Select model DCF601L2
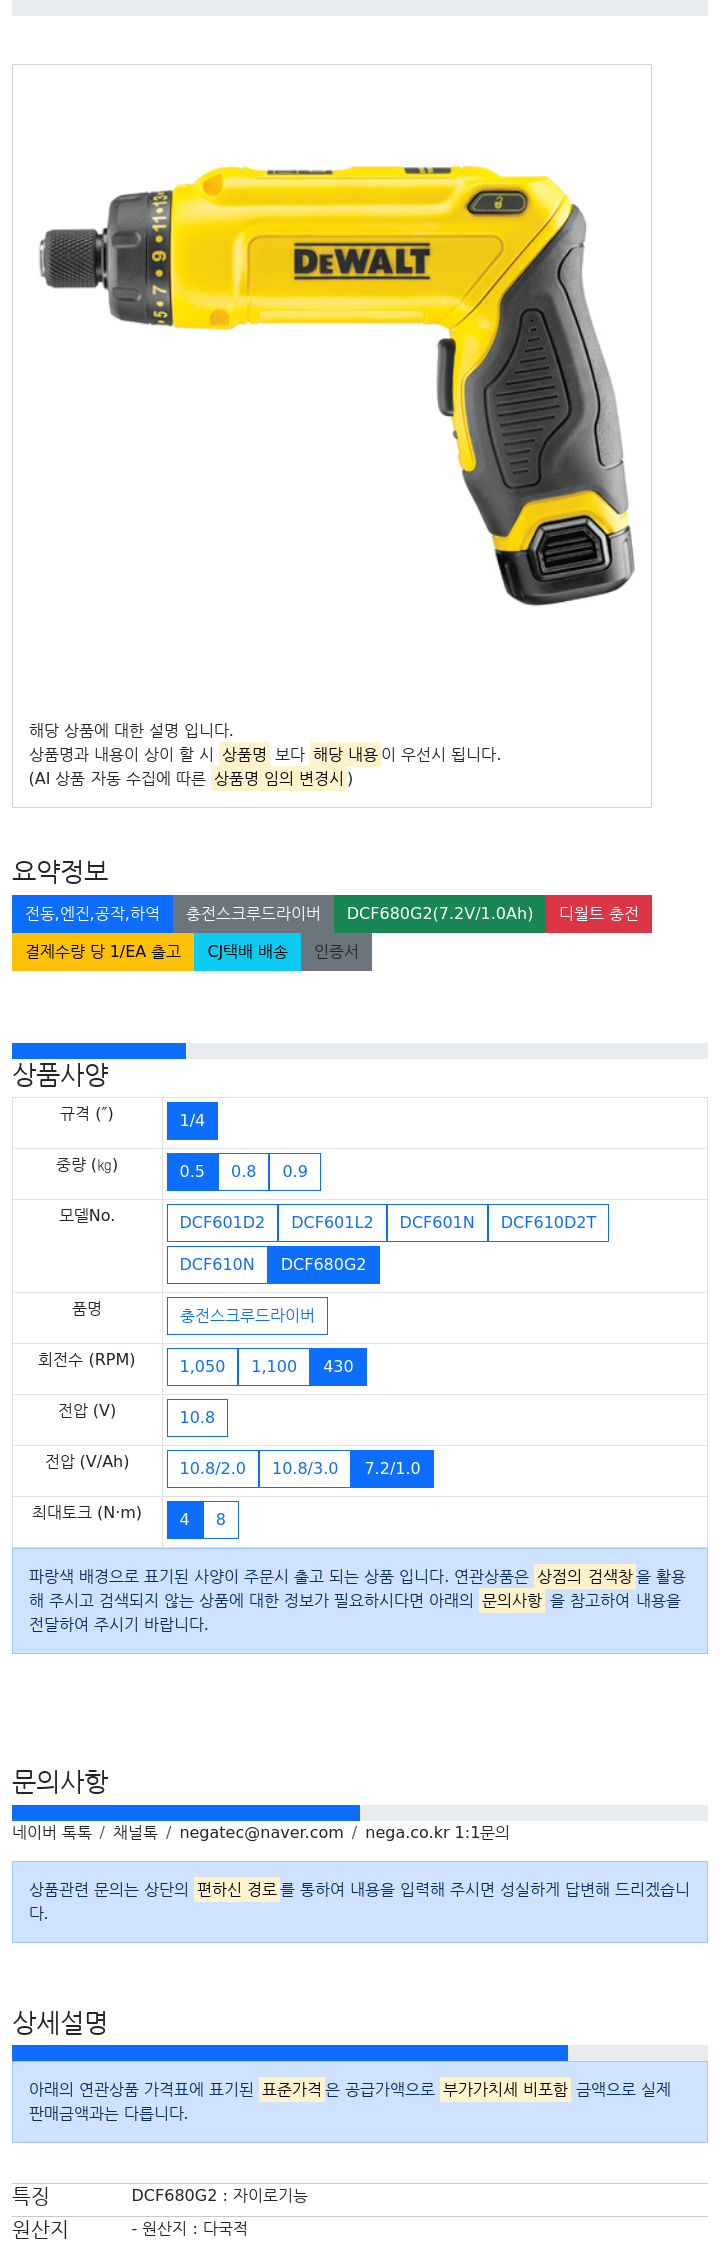Screen dimensions: 720x2249 [332, 1223]
